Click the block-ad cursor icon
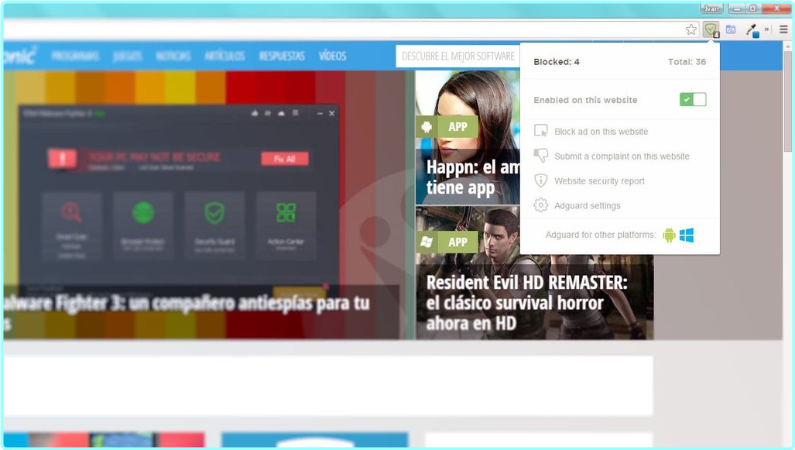Image resolution: width=795 pixels, height=450 pixels. coord(541,131)
